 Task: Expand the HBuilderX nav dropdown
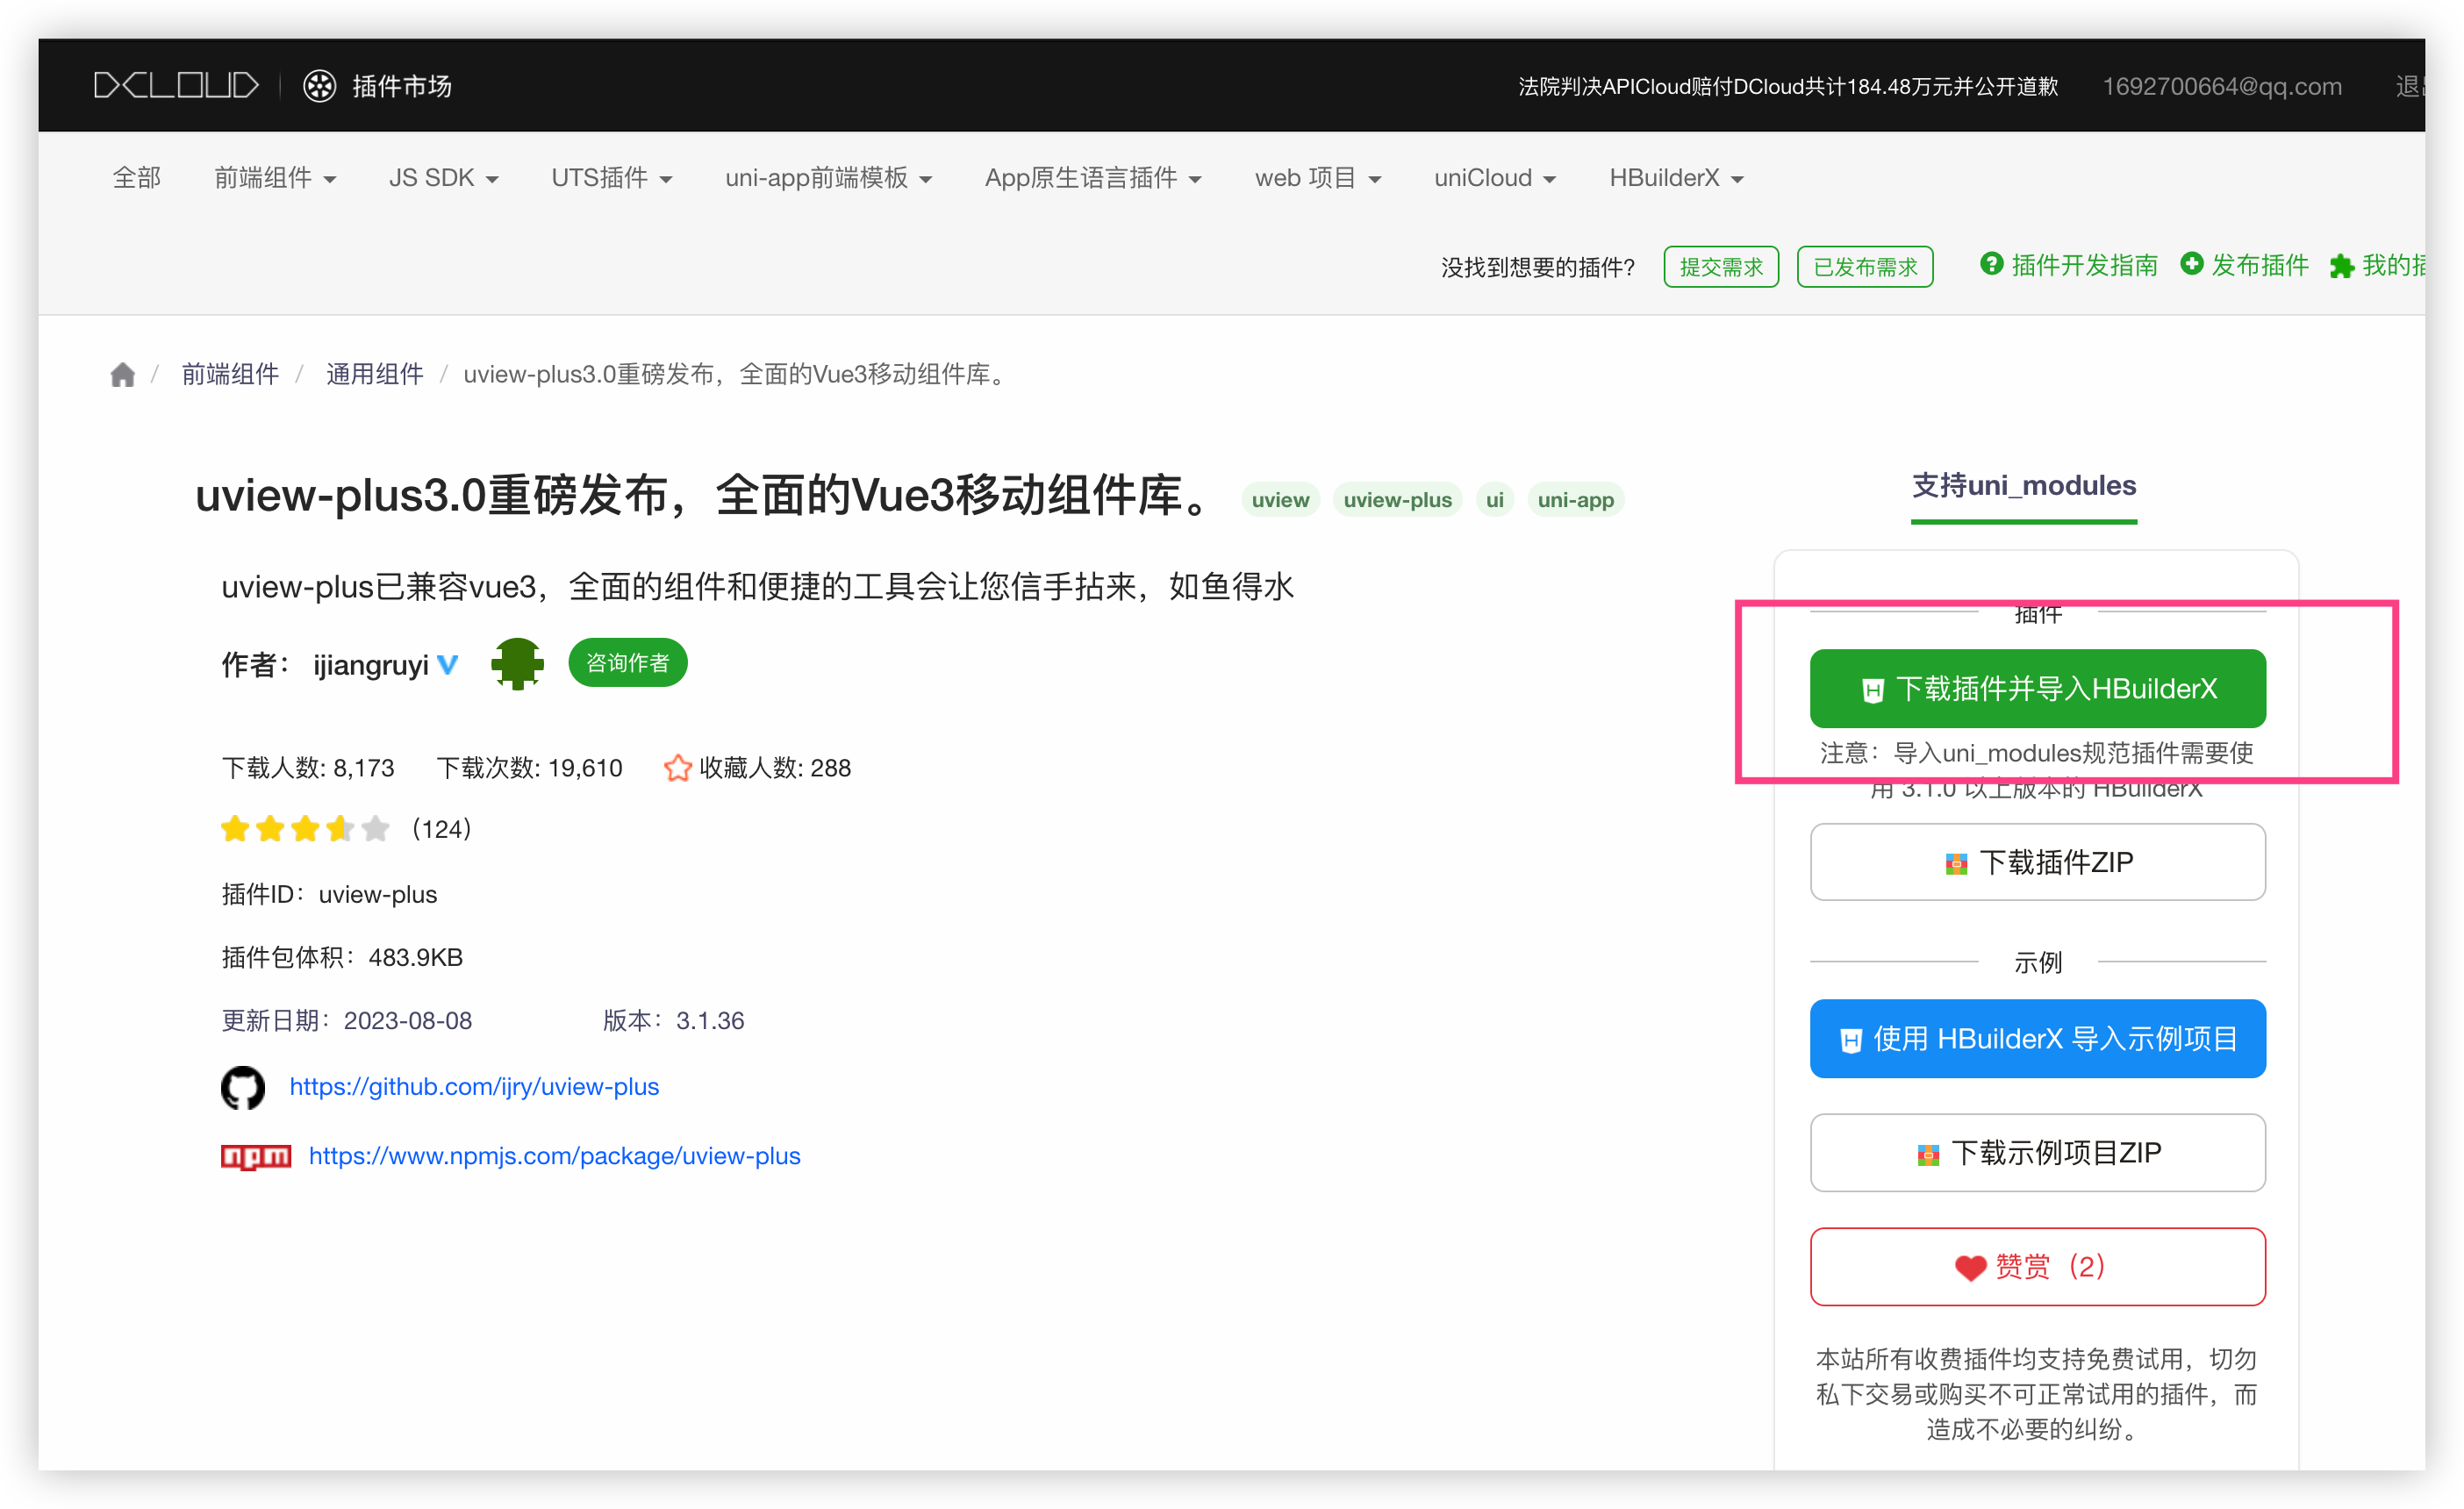[x=1675, y=178]
